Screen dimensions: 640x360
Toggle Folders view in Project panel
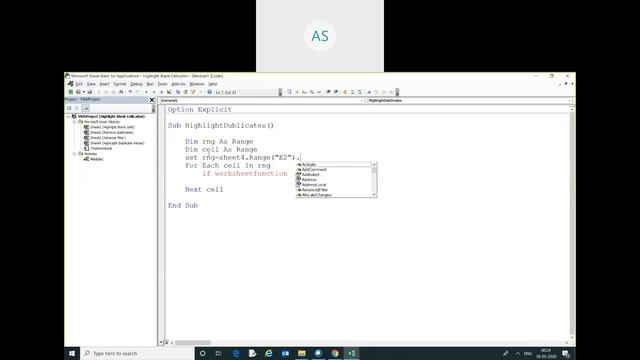86,108
